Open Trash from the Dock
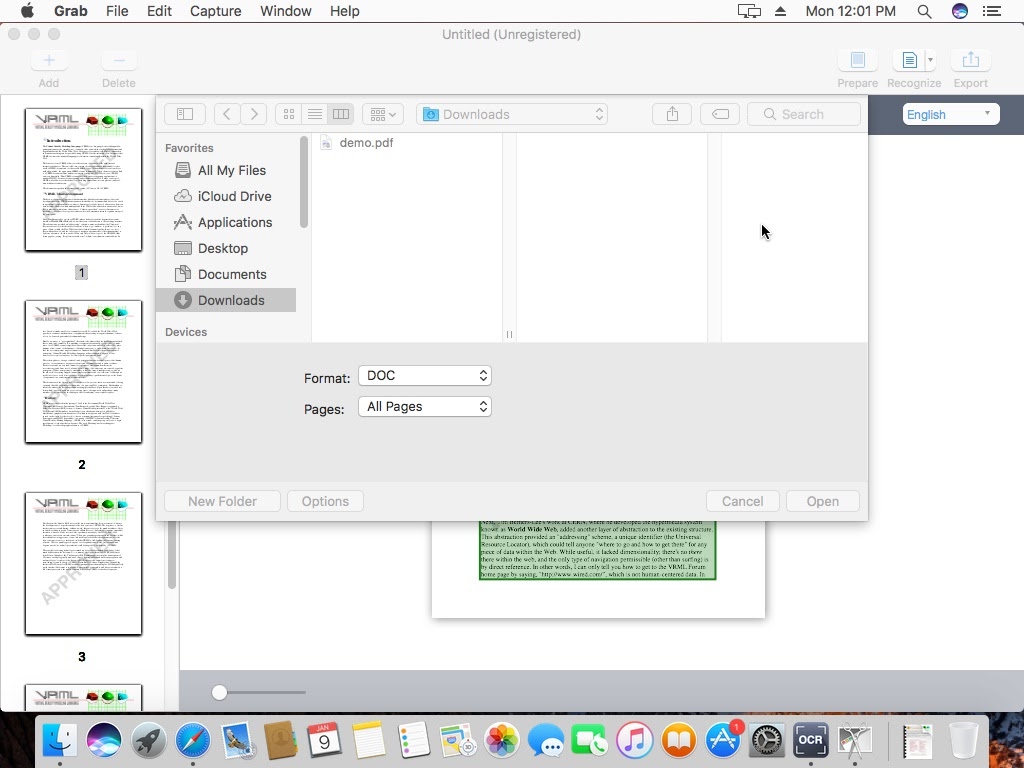 click(963, 740)
